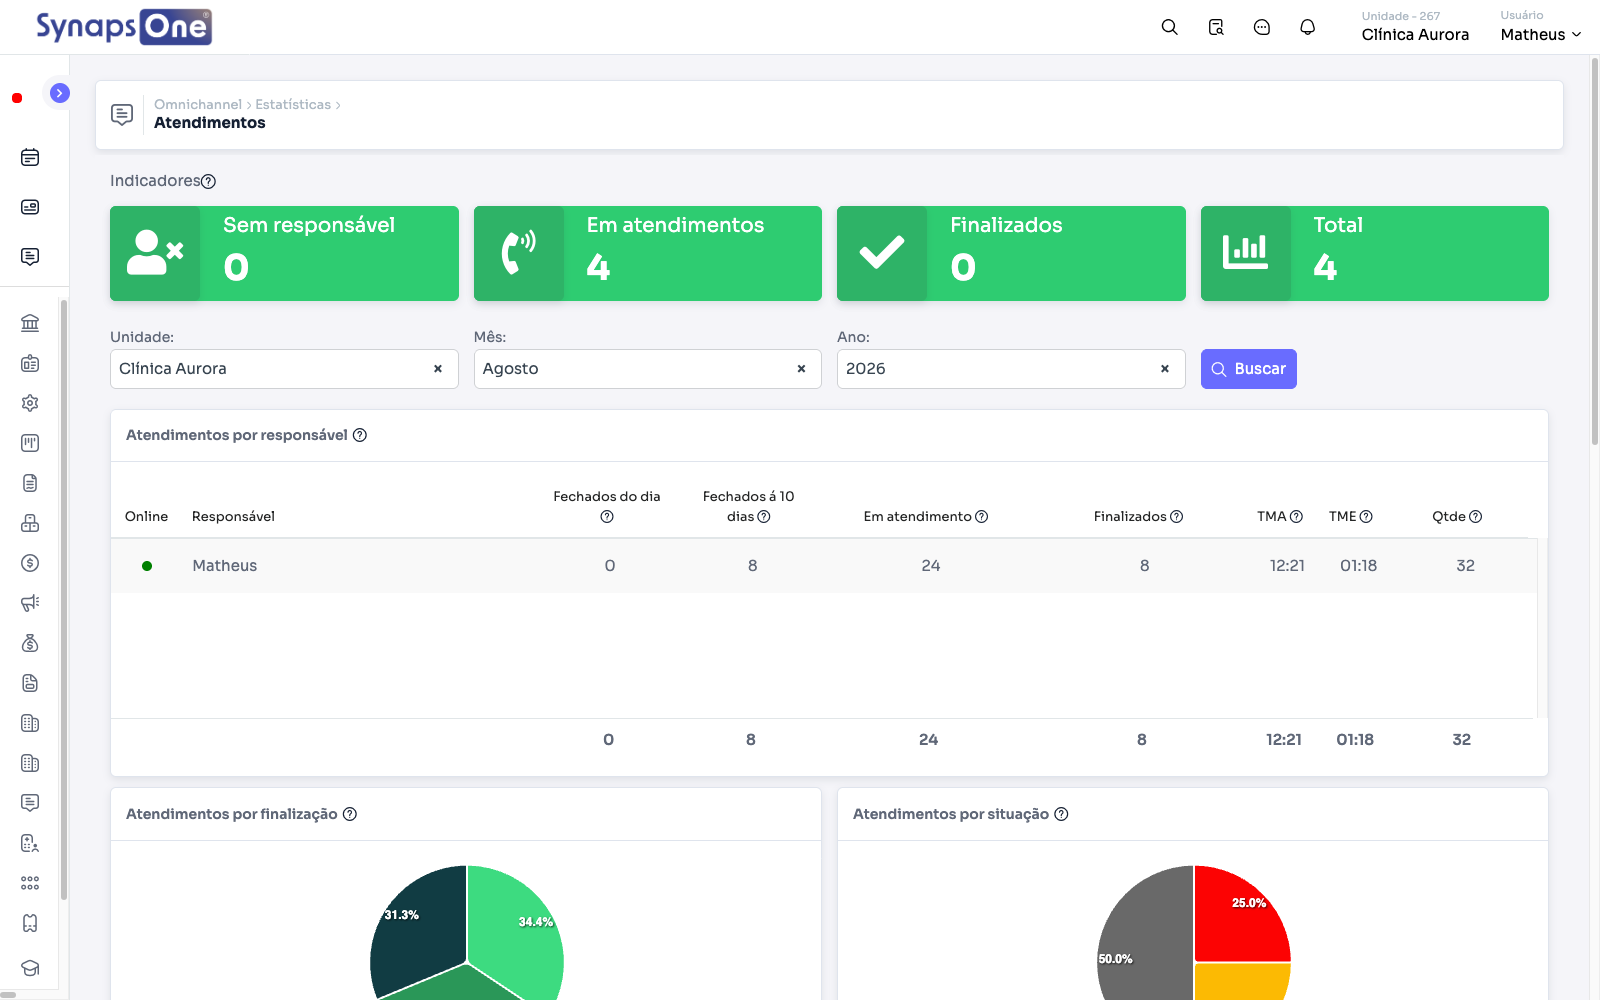Click the help icon beside Atendimentos por situação
Screen dimensions: 1600x1000
1062,814
